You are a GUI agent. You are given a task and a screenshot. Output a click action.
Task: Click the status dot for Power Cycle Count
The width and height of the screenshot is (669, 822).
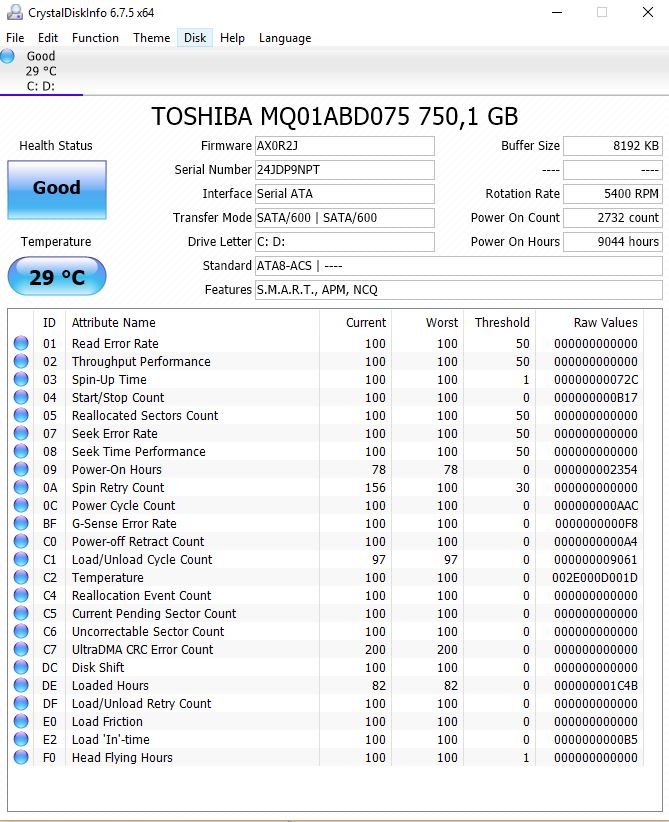click(21, 505)
